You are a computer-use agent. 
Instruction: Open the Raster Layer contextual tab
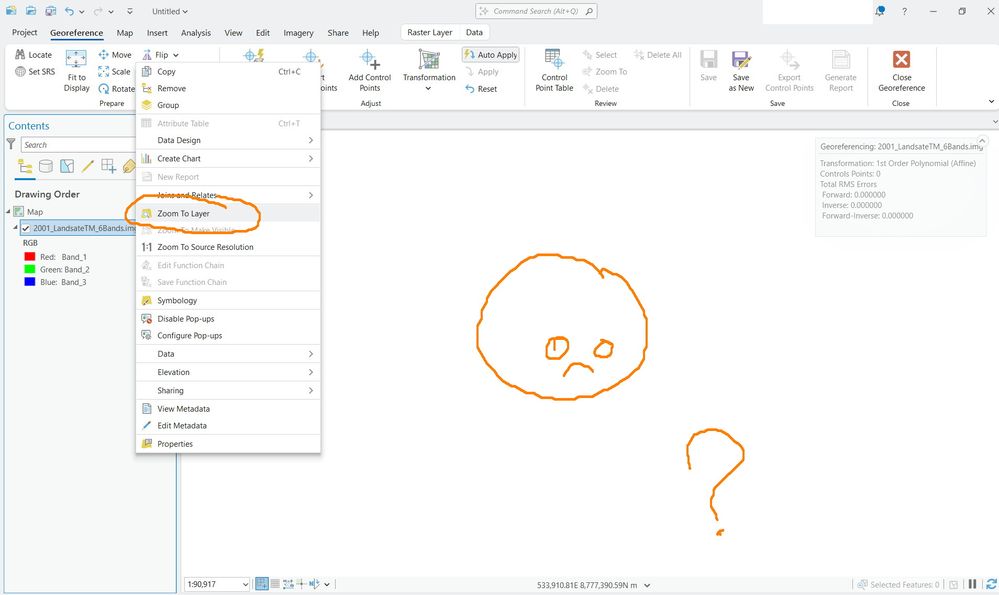click(429, 32)
